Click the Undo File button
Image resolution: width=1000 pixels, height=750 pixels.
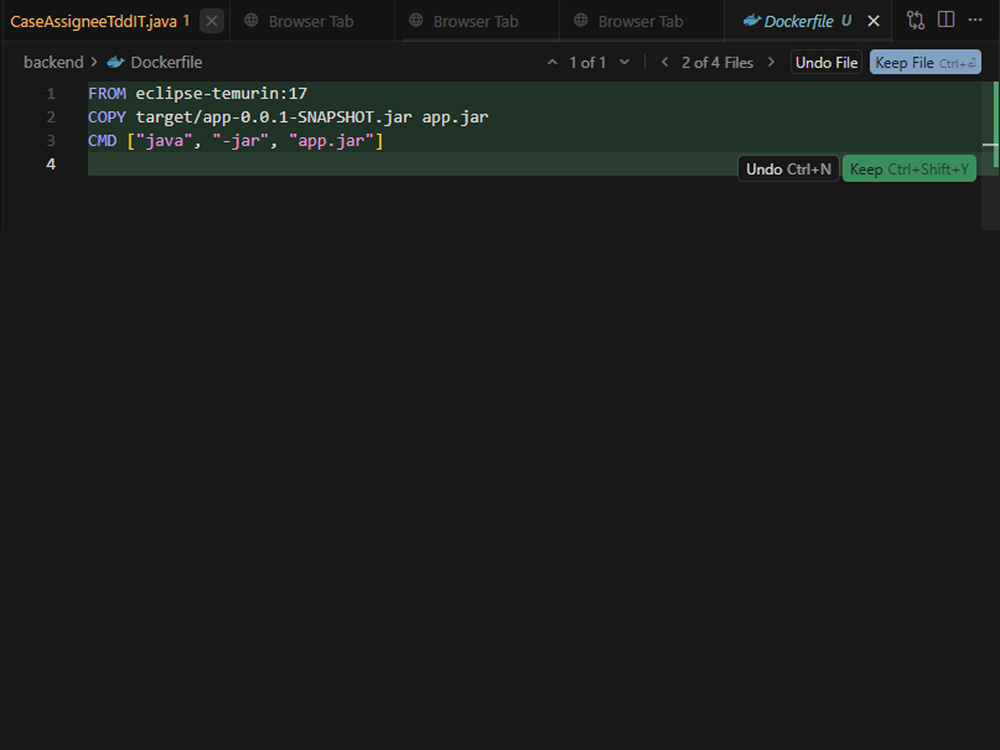point(827,62)
